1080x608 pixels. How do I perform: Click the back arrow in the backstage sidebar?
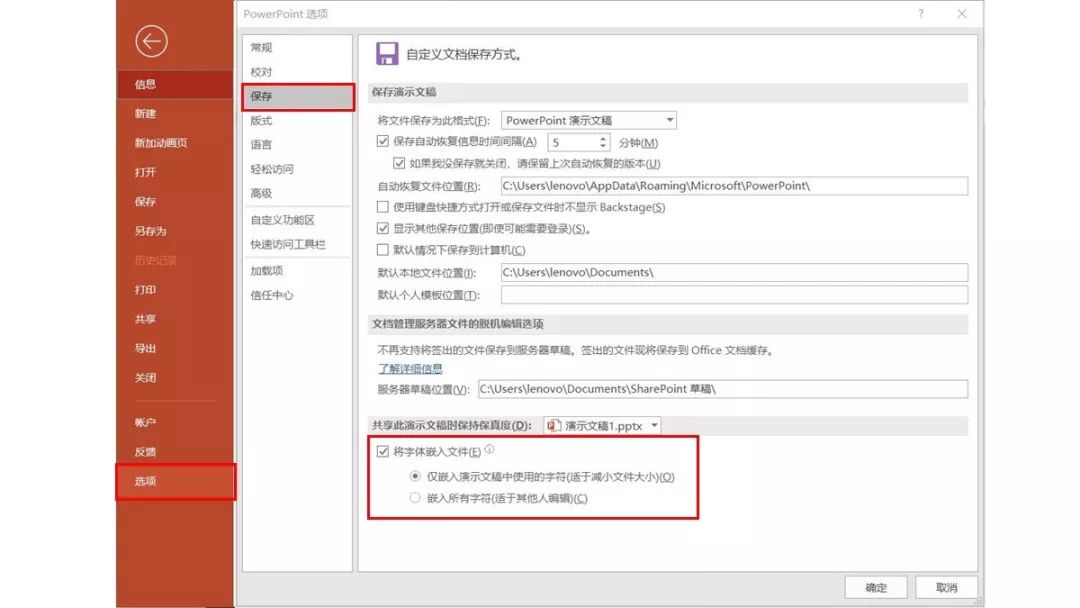coord(151,41)
